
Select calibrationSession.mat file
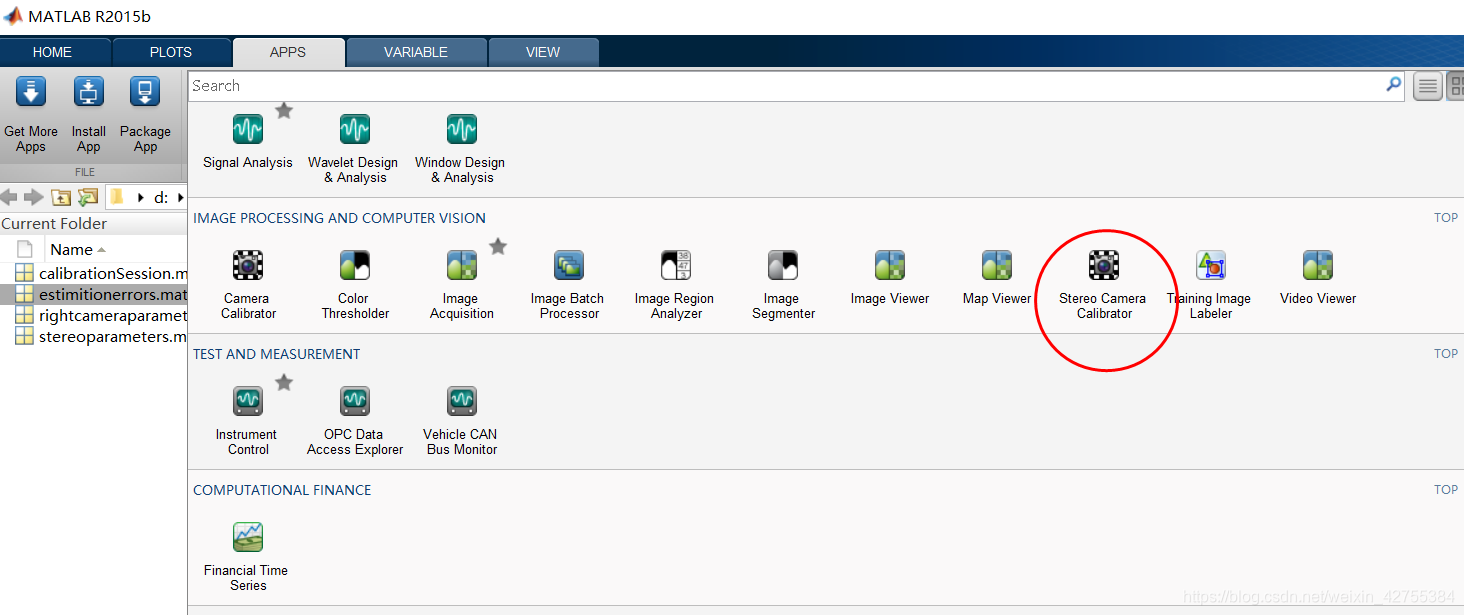tap(94, 273)
